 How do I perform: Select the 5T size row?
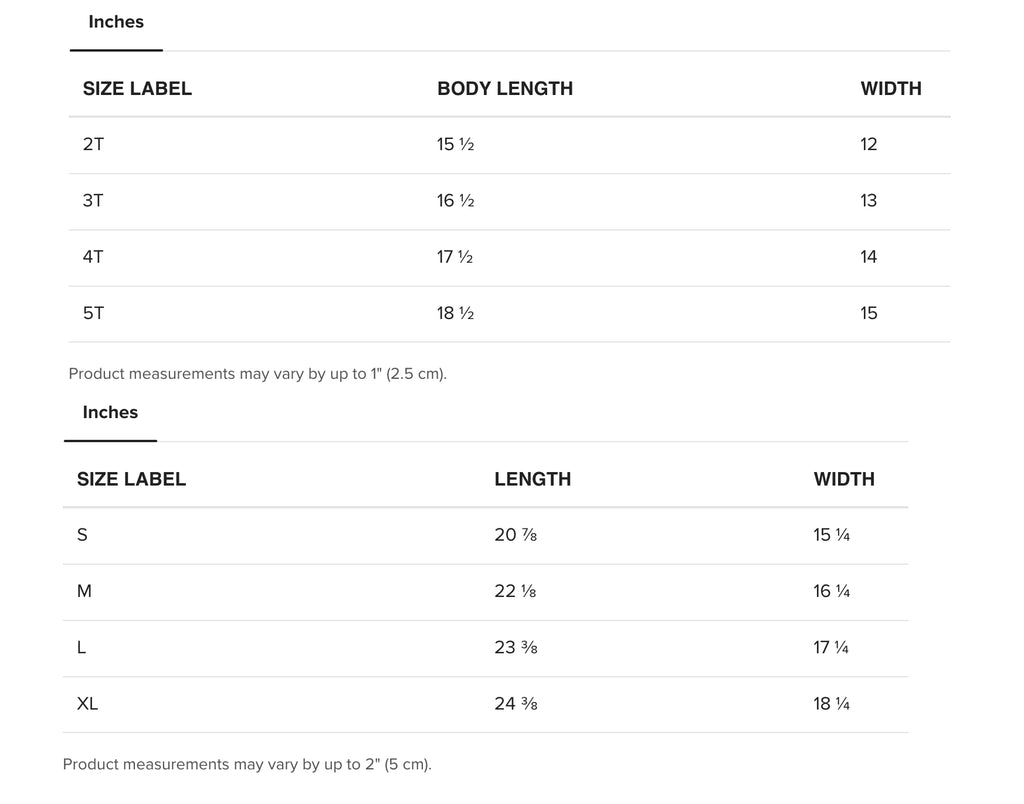[509, 314]
